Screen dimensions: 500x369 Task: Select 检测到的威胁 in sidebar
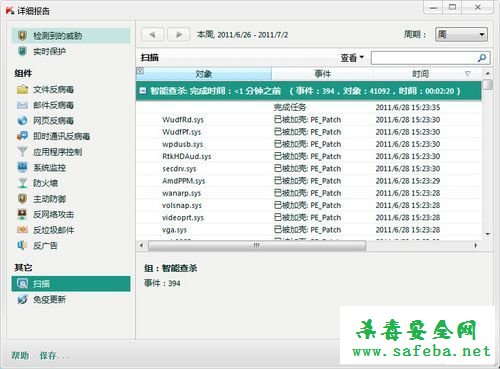point(71,36)
